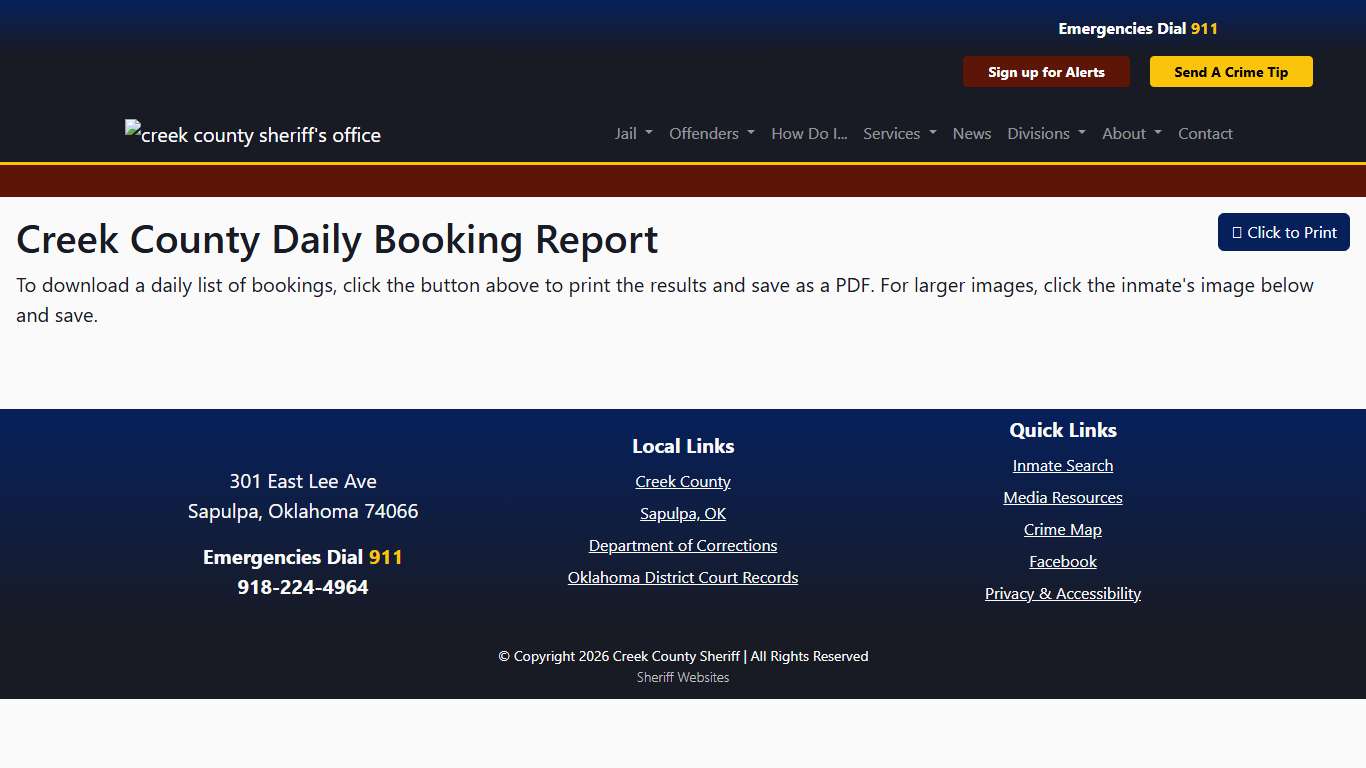Image resolution: width=1366 pixels, height=768 pixels.
Task: Open the Department of Corrections link
Action: [x=683, y=545]
